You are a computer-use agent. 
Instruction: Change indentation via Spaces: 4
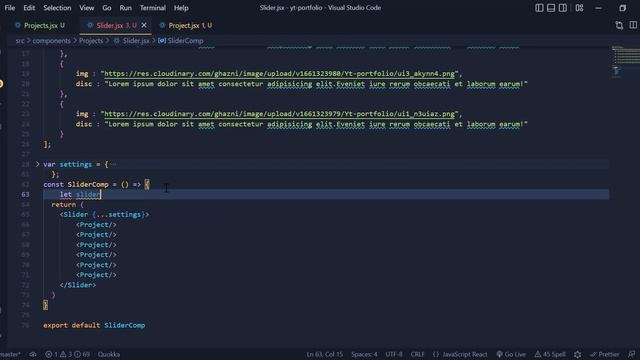pos(364,354)
